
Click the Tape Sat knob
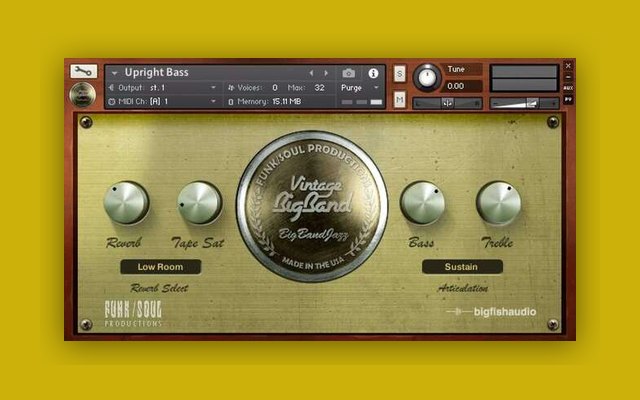click(x=200, y=203)
